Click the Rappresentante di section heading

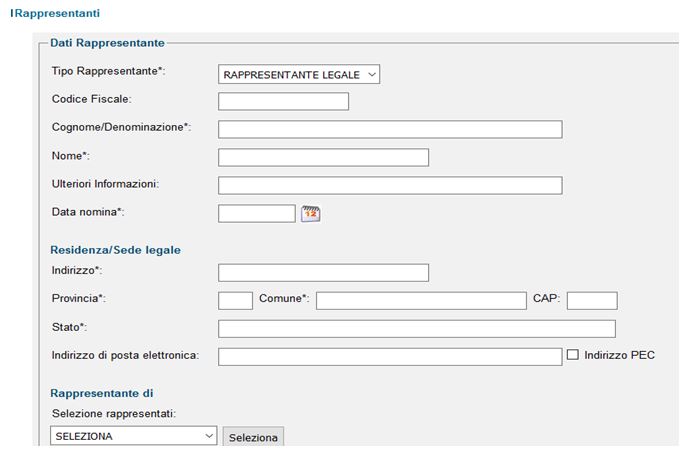102,393
